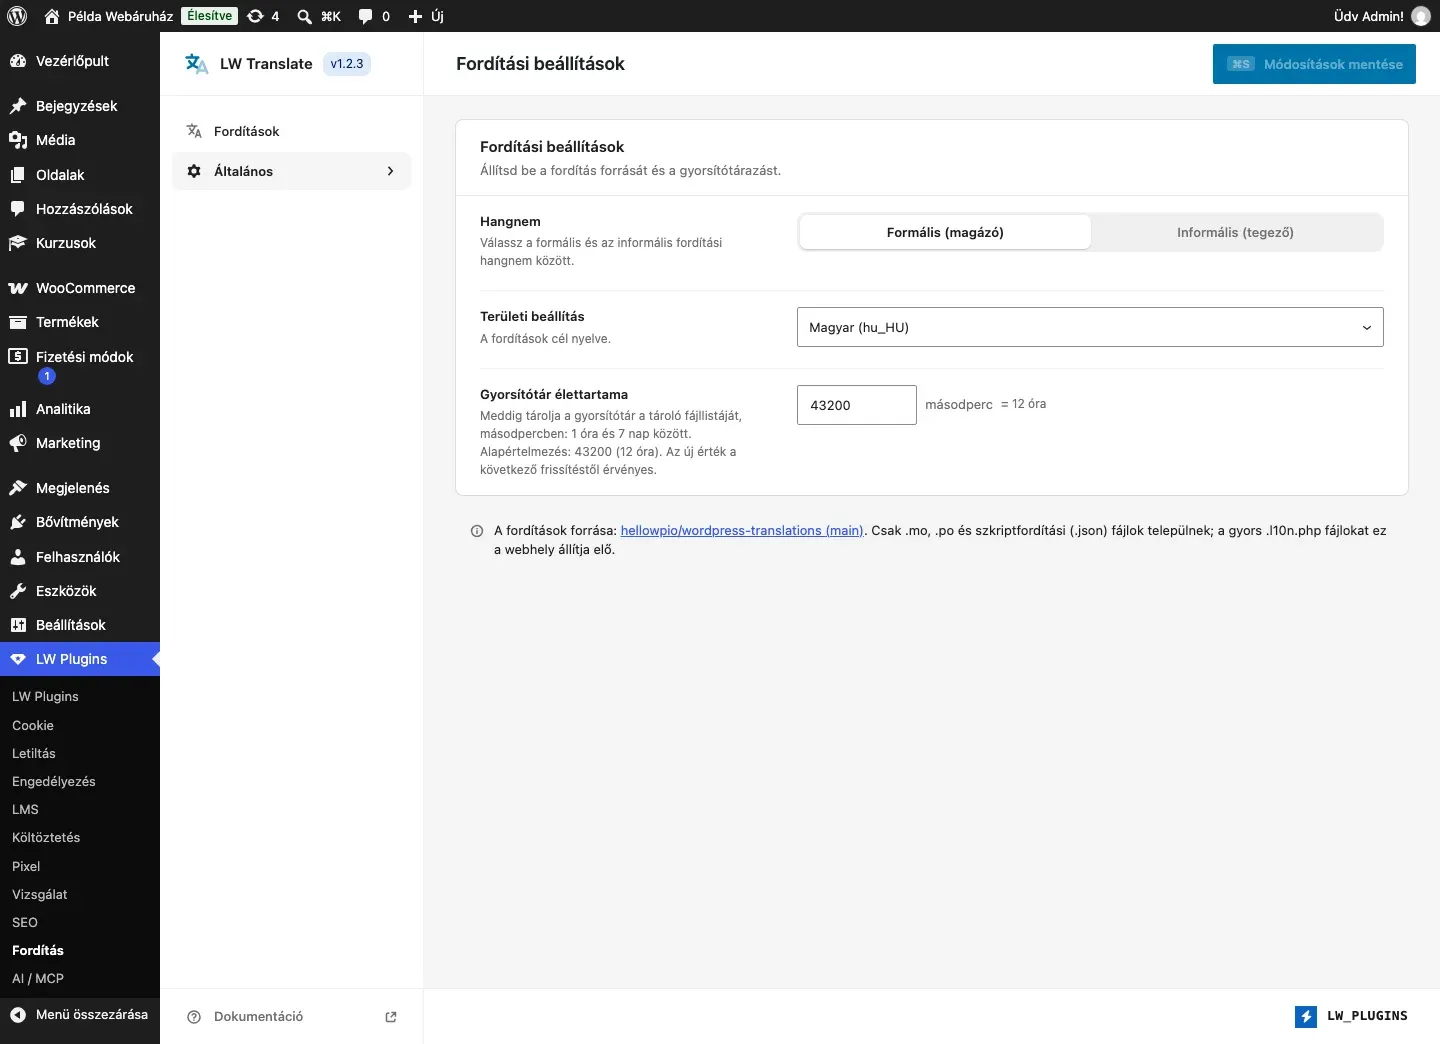Viewport: 1440px width, 1044px height.
Task: Select Informális (tegező) tone
Action: [1235, 232]
